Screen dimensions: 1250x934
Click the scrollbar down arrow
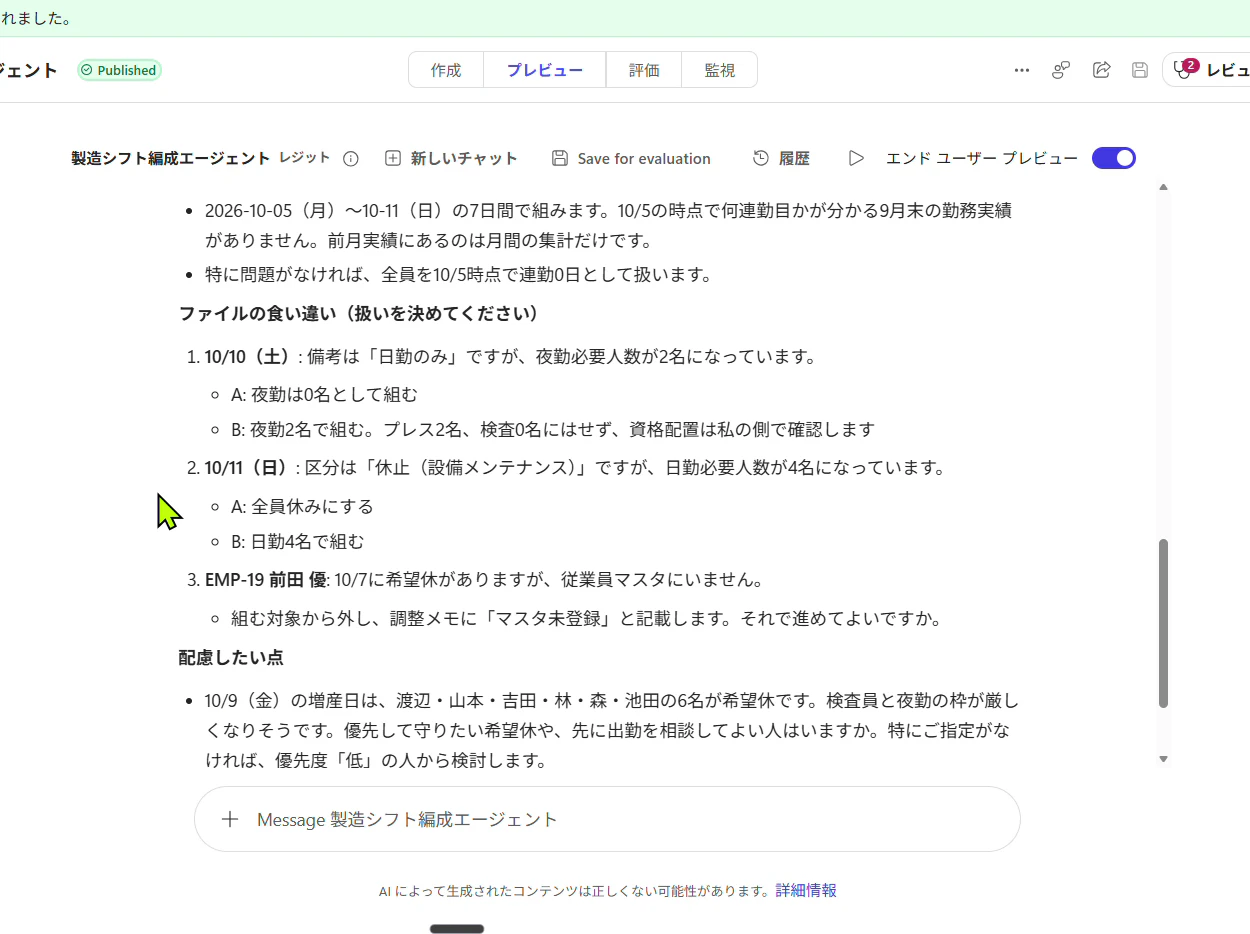click(x=1163, y=759)
